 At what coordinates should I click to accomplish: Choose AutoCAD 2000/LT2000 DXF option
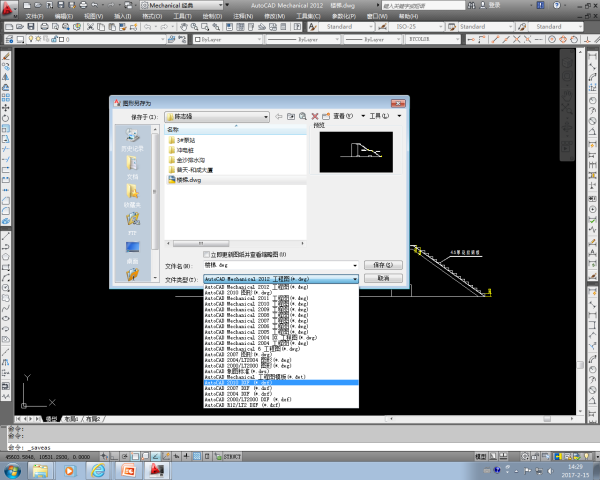[x=281, y=399]
